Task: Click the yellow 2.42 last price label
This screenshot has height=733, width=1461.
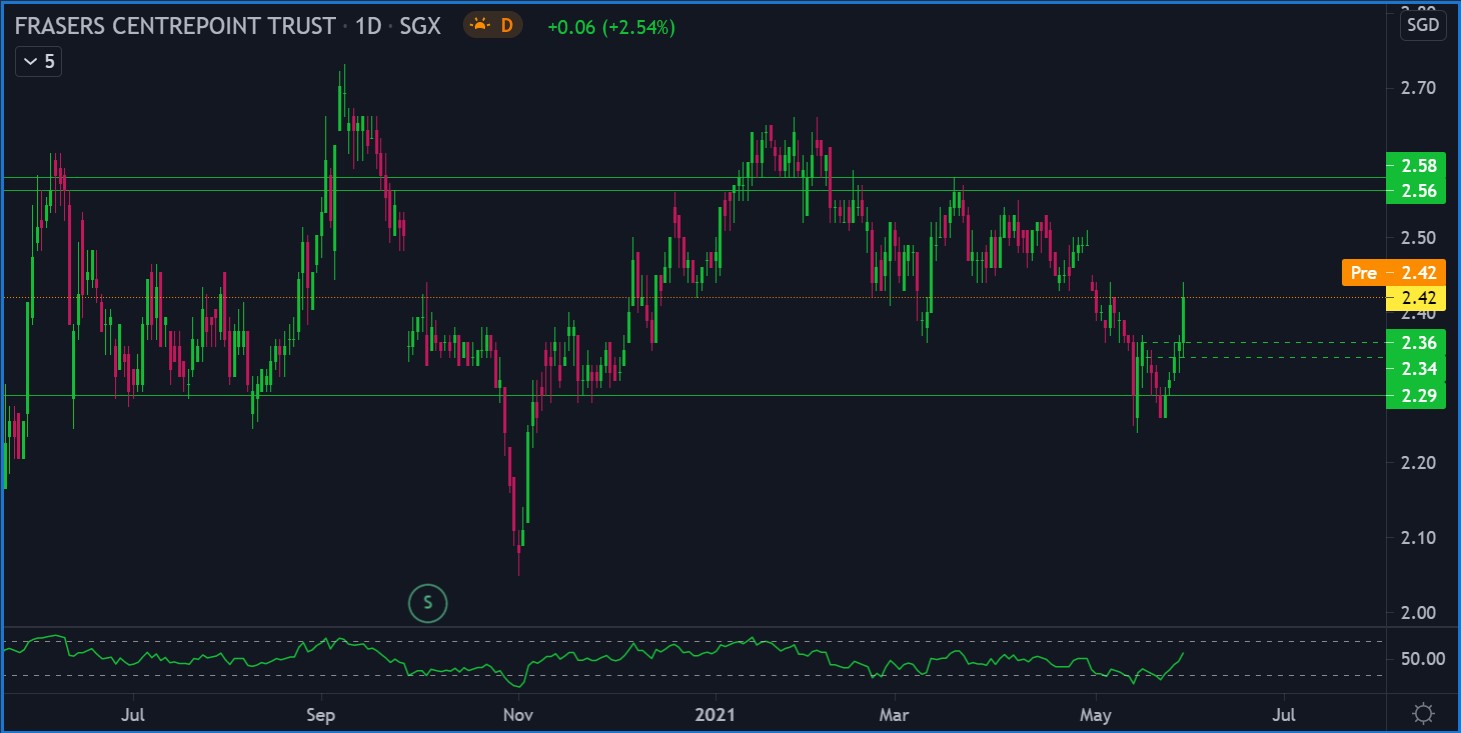Action: (x=1416, y=298)
